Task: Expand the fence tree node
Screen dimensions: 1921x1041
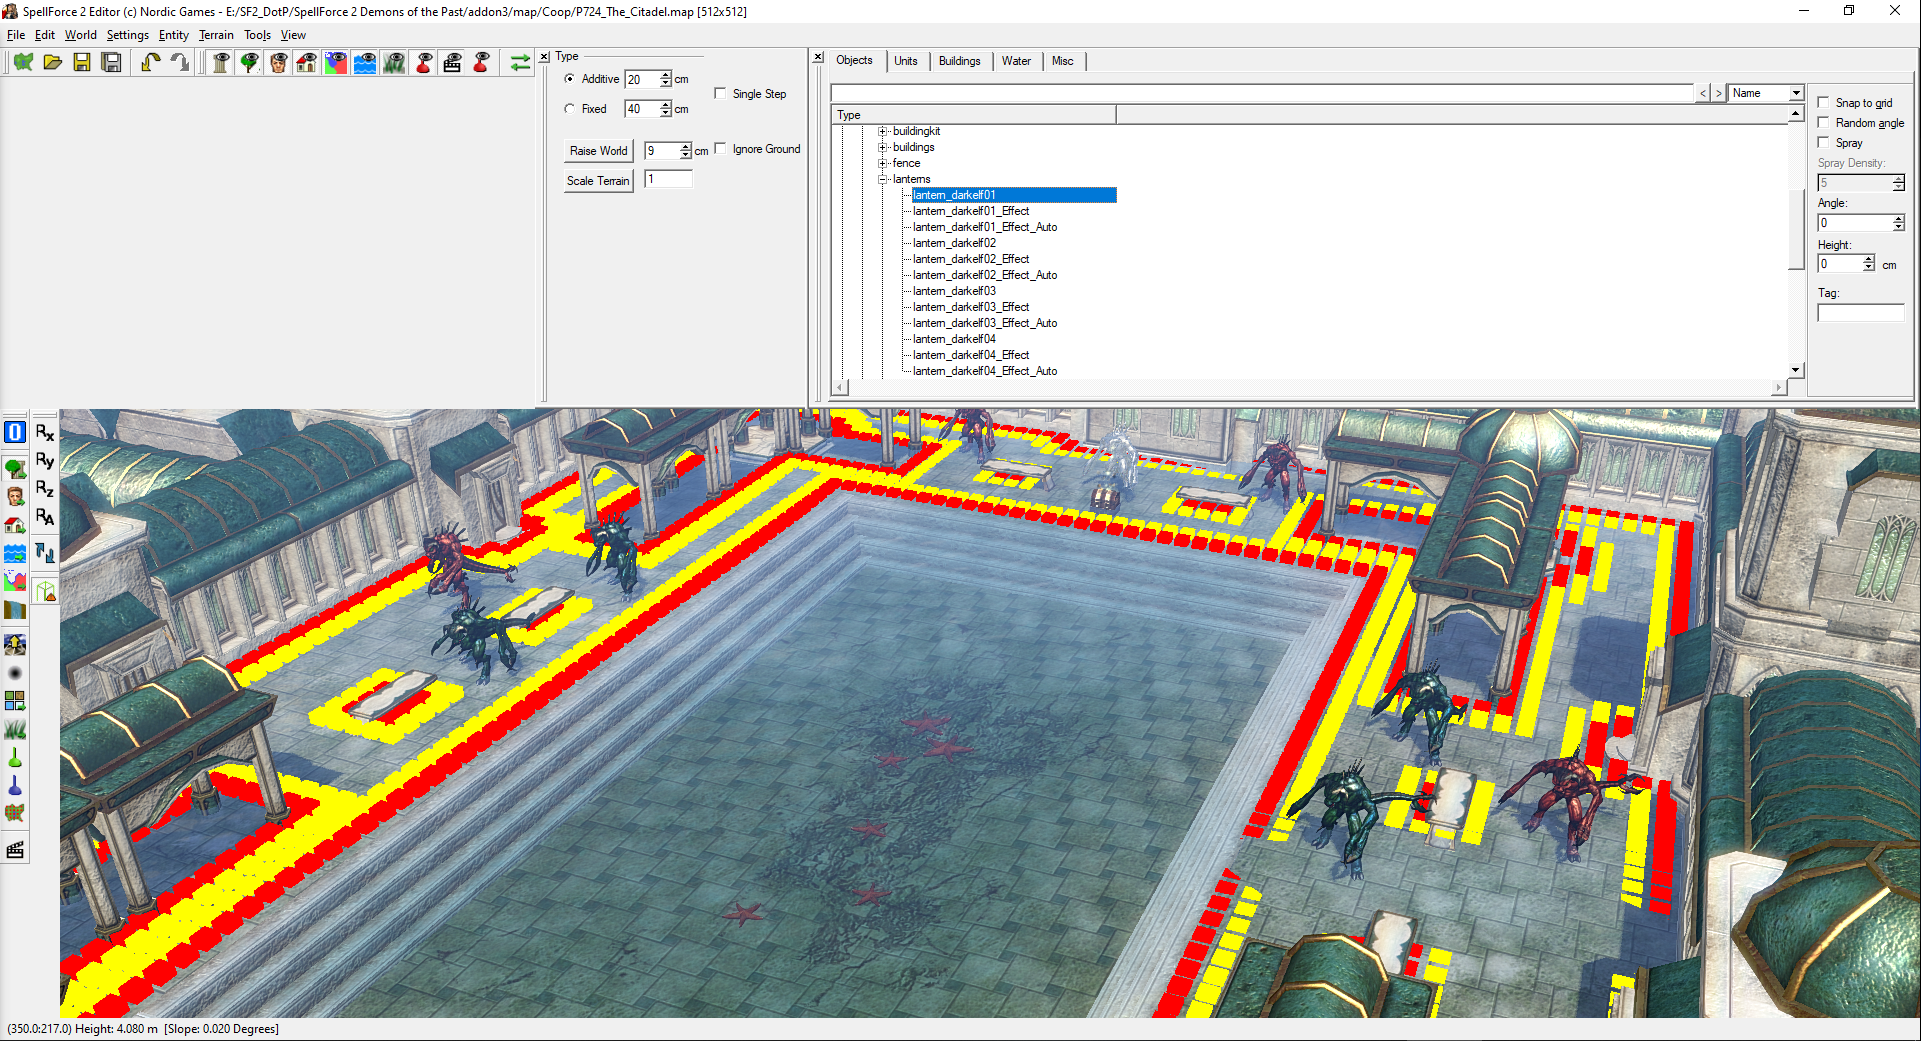Action: 883,163
